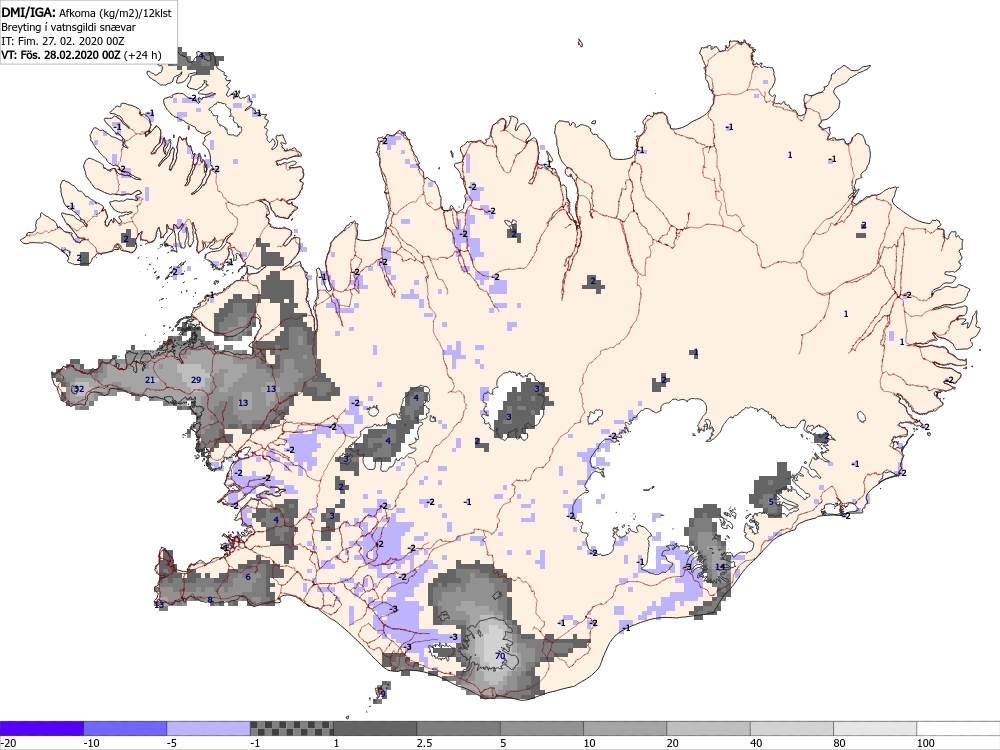Click the near-white 80 to 100 legend swatch

875,728
